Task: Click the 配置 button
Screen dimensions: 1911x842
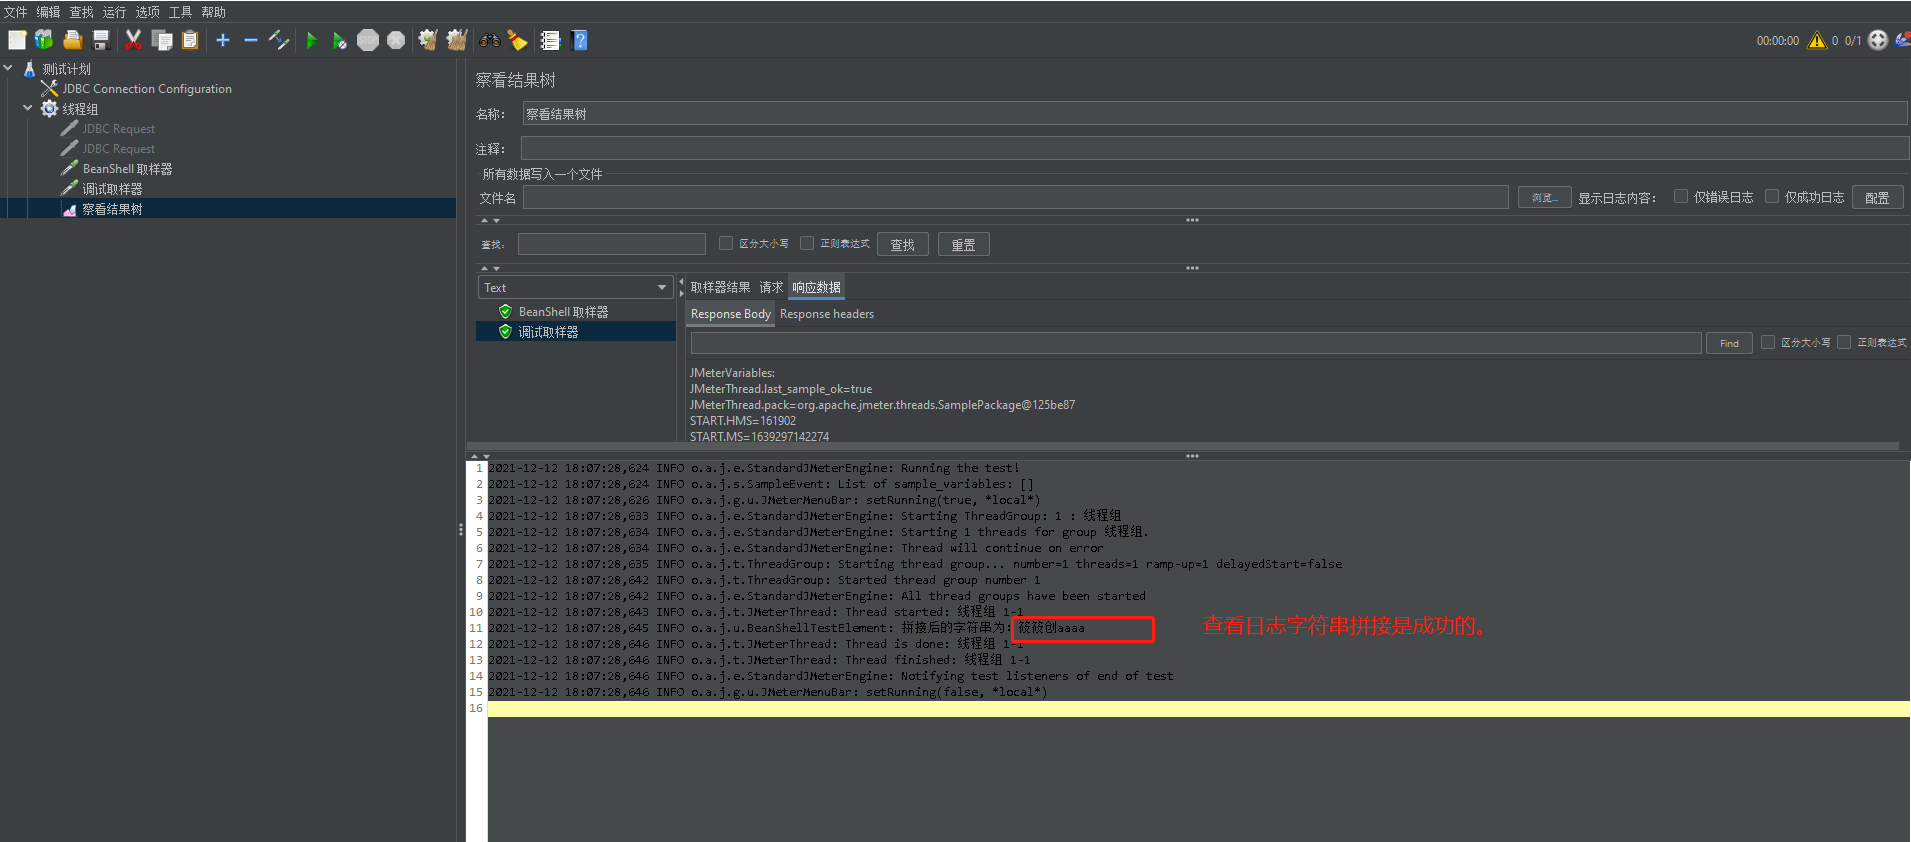Action: coord(1877,198)
